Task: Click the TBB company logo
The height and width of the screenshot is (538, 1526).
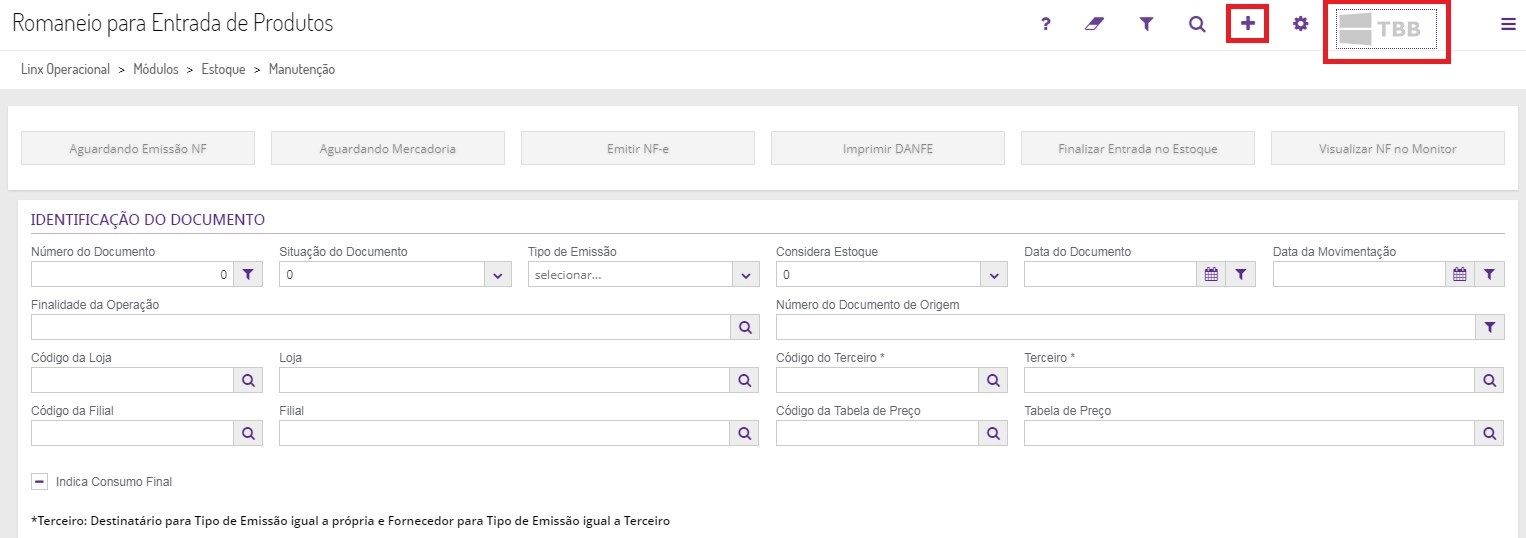Action: click(x=1386, y=29)
